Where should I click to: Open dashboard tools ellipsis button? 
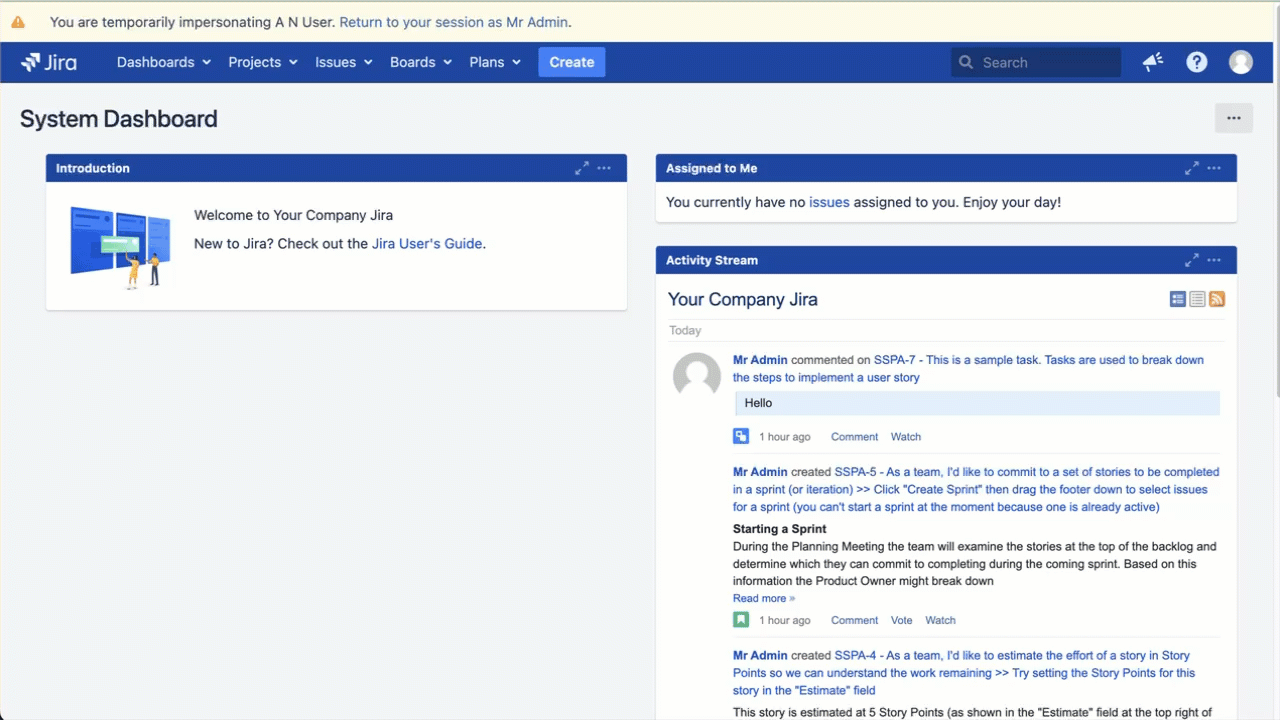[x=1234, y=118]
